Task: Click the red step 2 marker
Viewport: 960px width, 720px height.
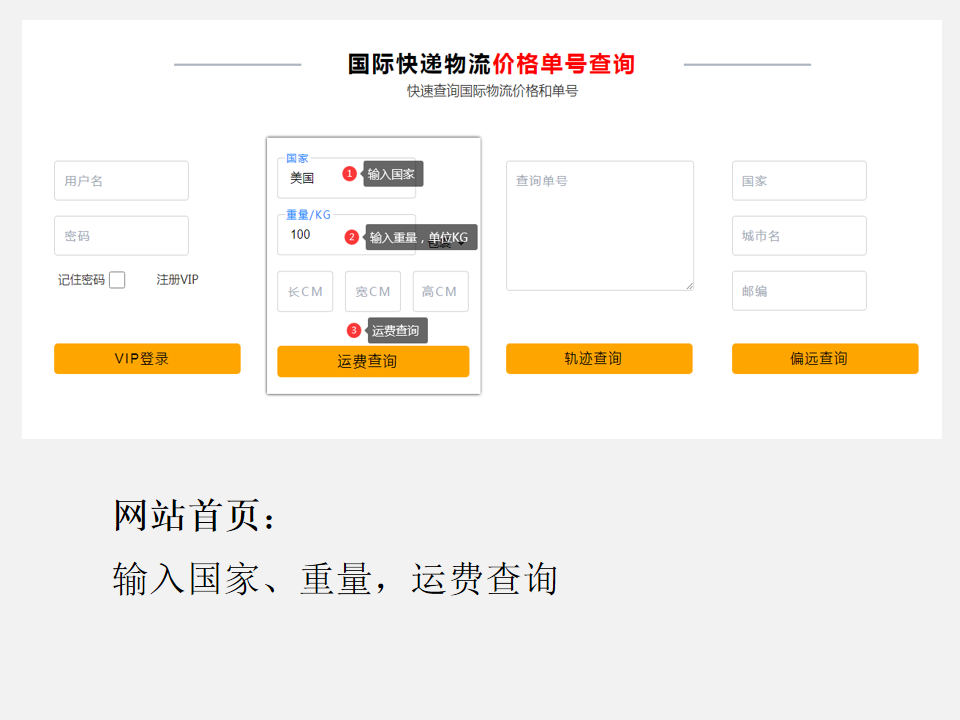Action: click(x=351, y=237)
